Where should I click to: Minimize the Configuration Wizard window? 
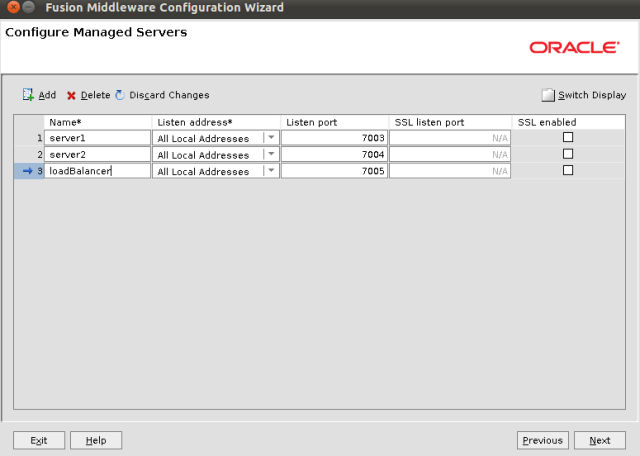(29, 7)
